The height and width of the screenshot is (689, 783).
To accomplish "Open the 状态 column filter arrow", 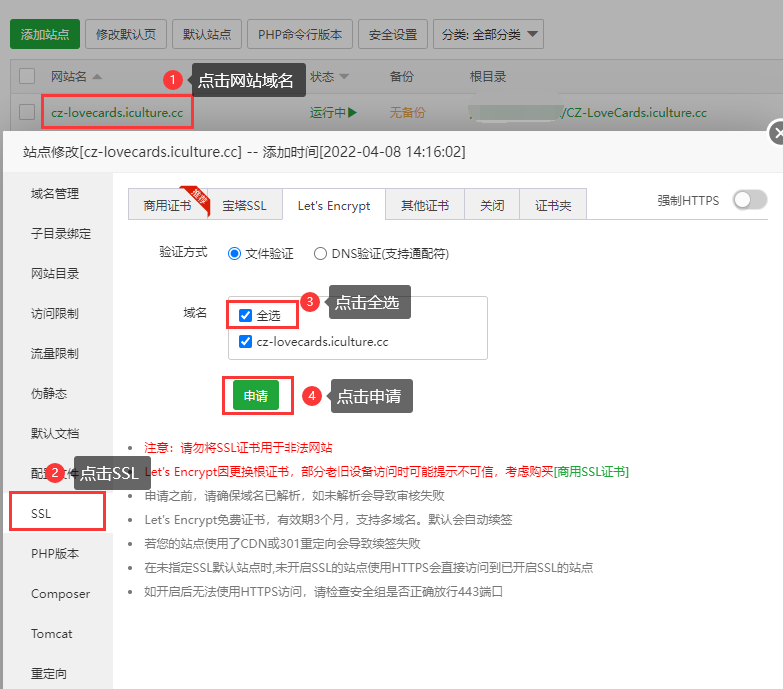I will click(x=344, y=77).
